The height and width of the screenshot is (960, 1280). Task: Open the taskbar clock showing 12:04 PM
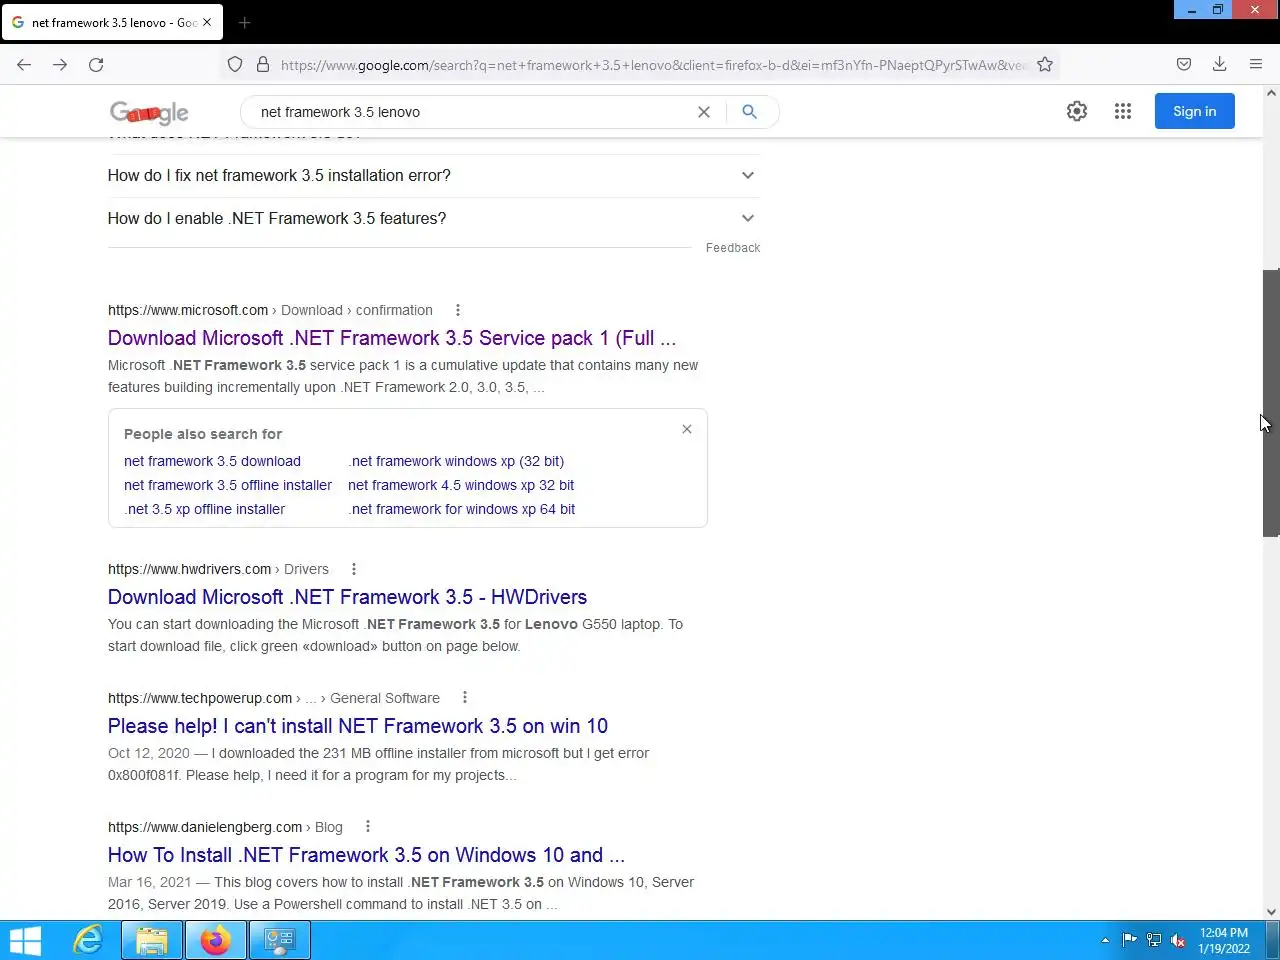coord(1224,940)
